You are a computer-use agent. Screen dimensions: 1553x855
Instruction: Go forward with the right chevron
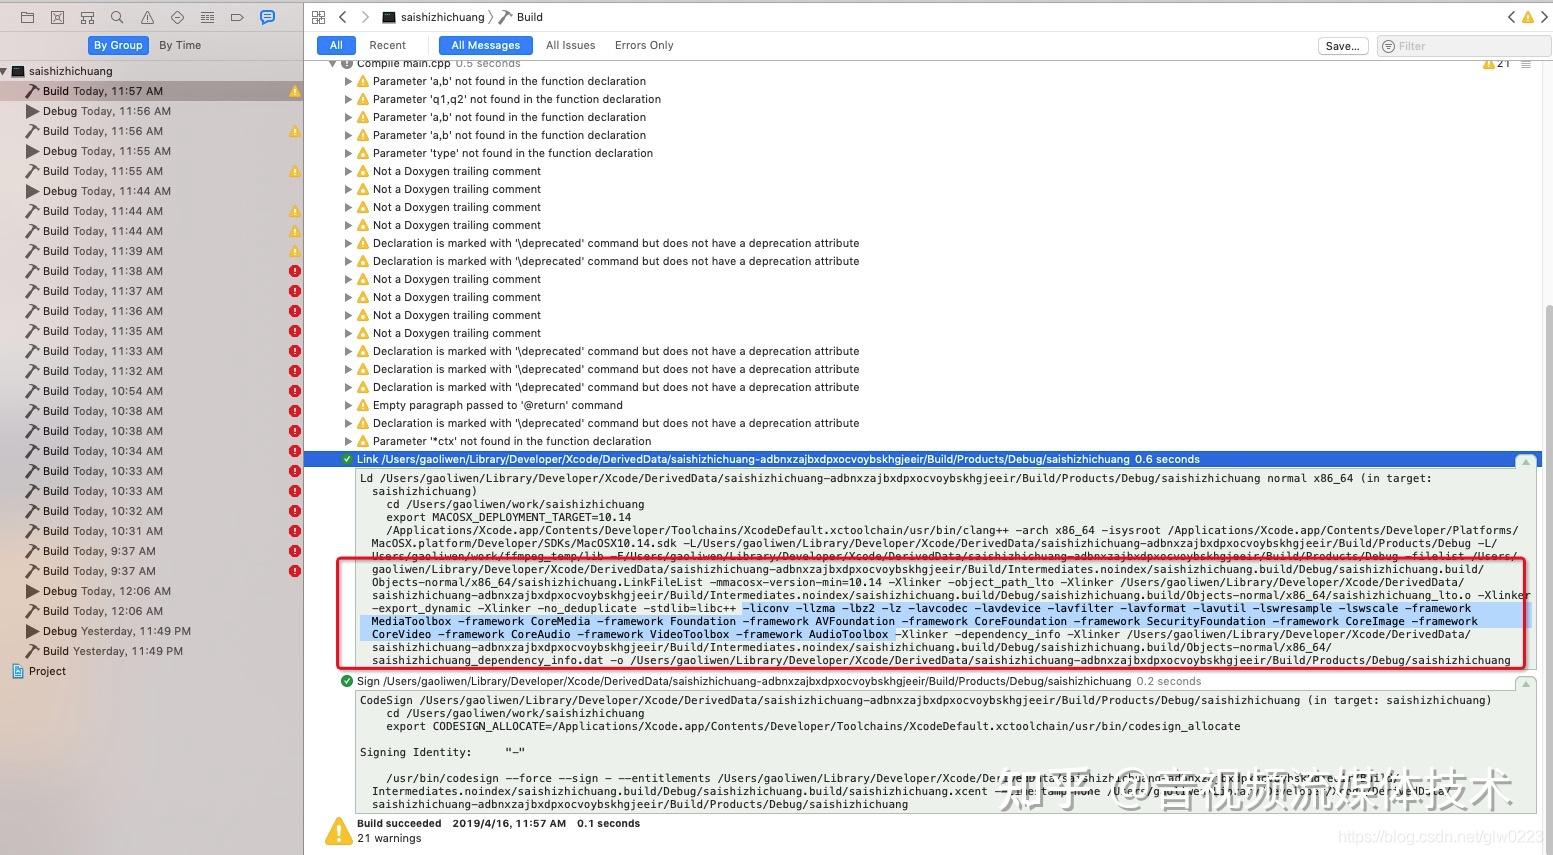[365, 17]
